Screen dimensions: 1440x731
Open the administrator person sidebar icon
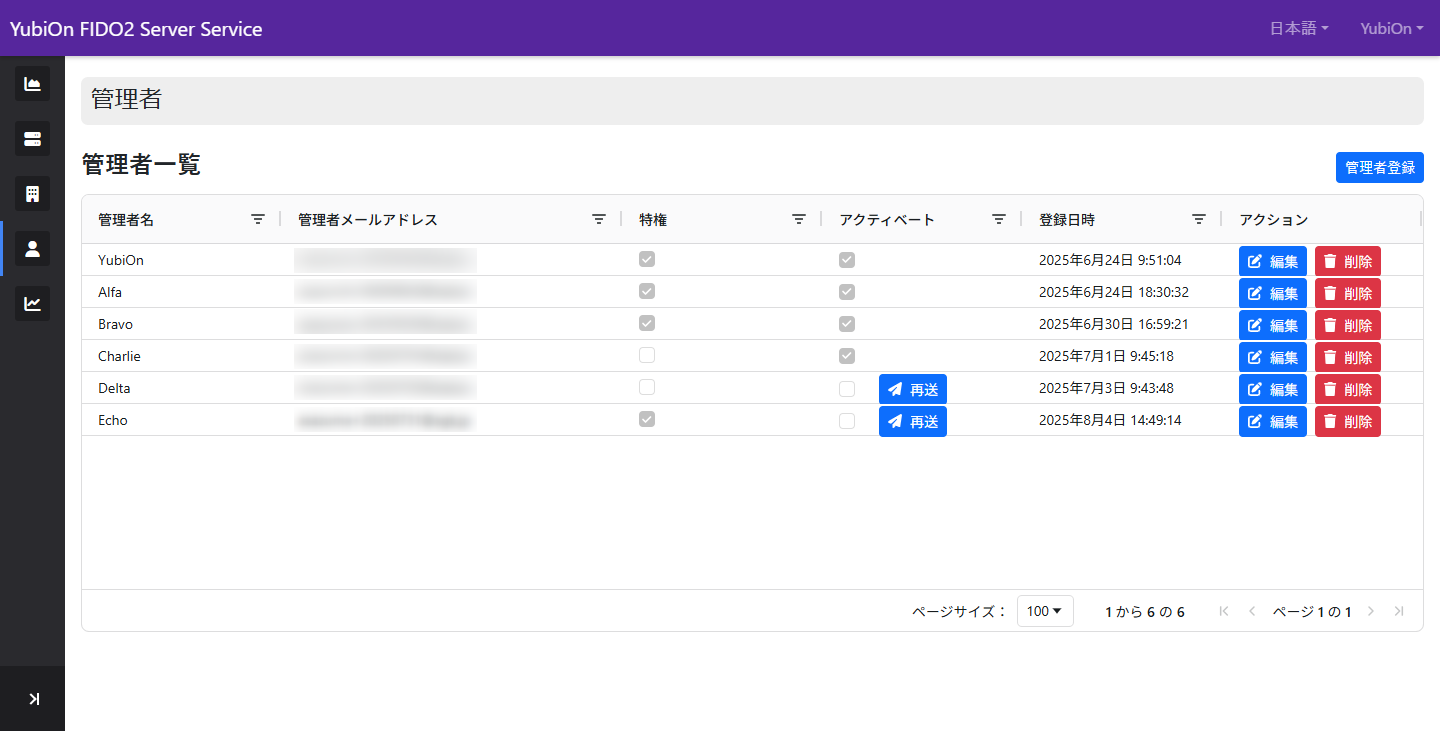pos(32,249)
